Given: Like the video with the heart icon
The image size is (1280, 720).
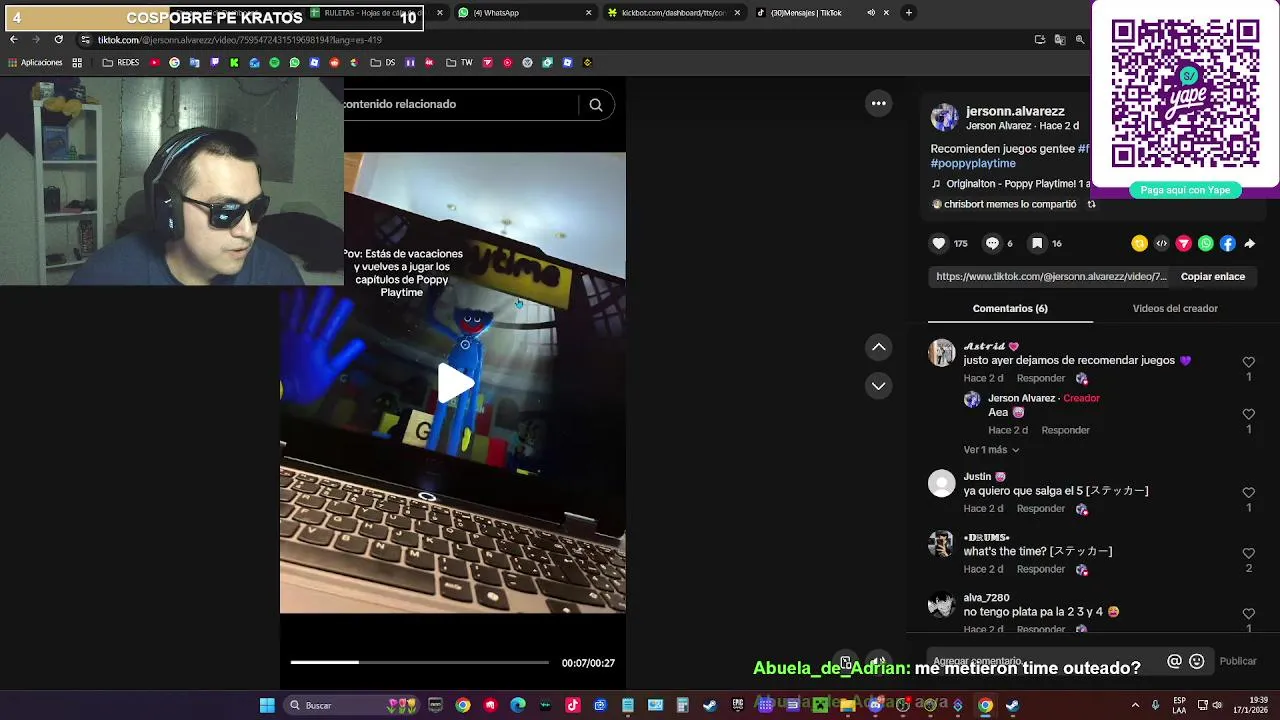Looking at the screenshot, I should pos(939,243).
